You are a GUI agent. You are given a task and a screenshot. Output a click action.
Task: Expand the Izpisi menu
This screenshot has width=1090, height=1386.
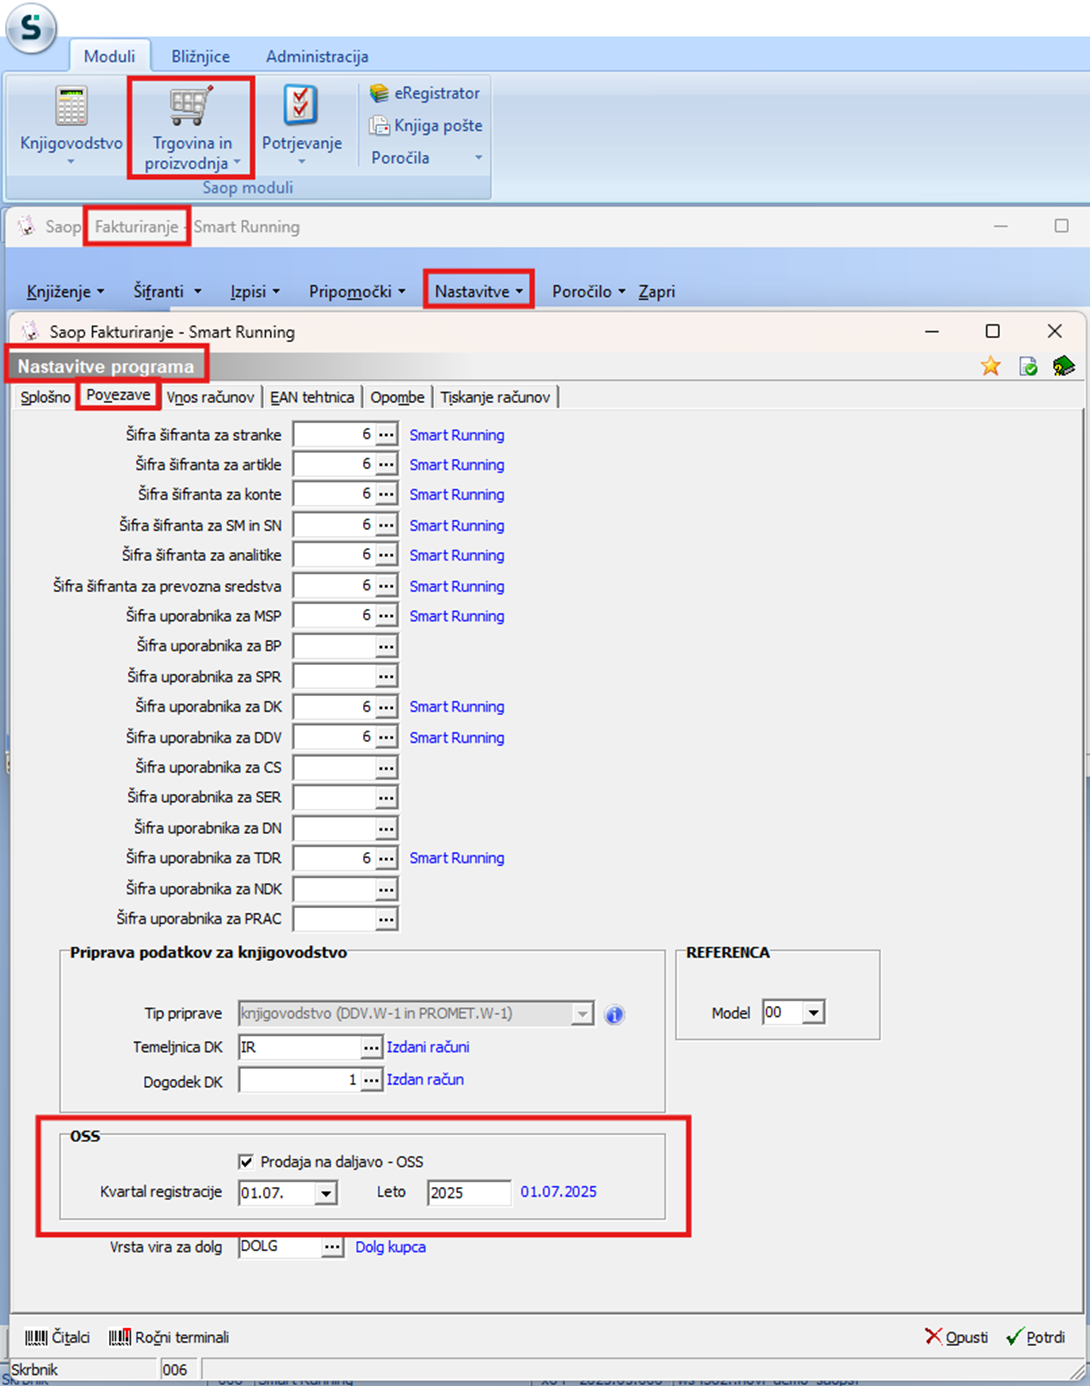coord(255,291)
